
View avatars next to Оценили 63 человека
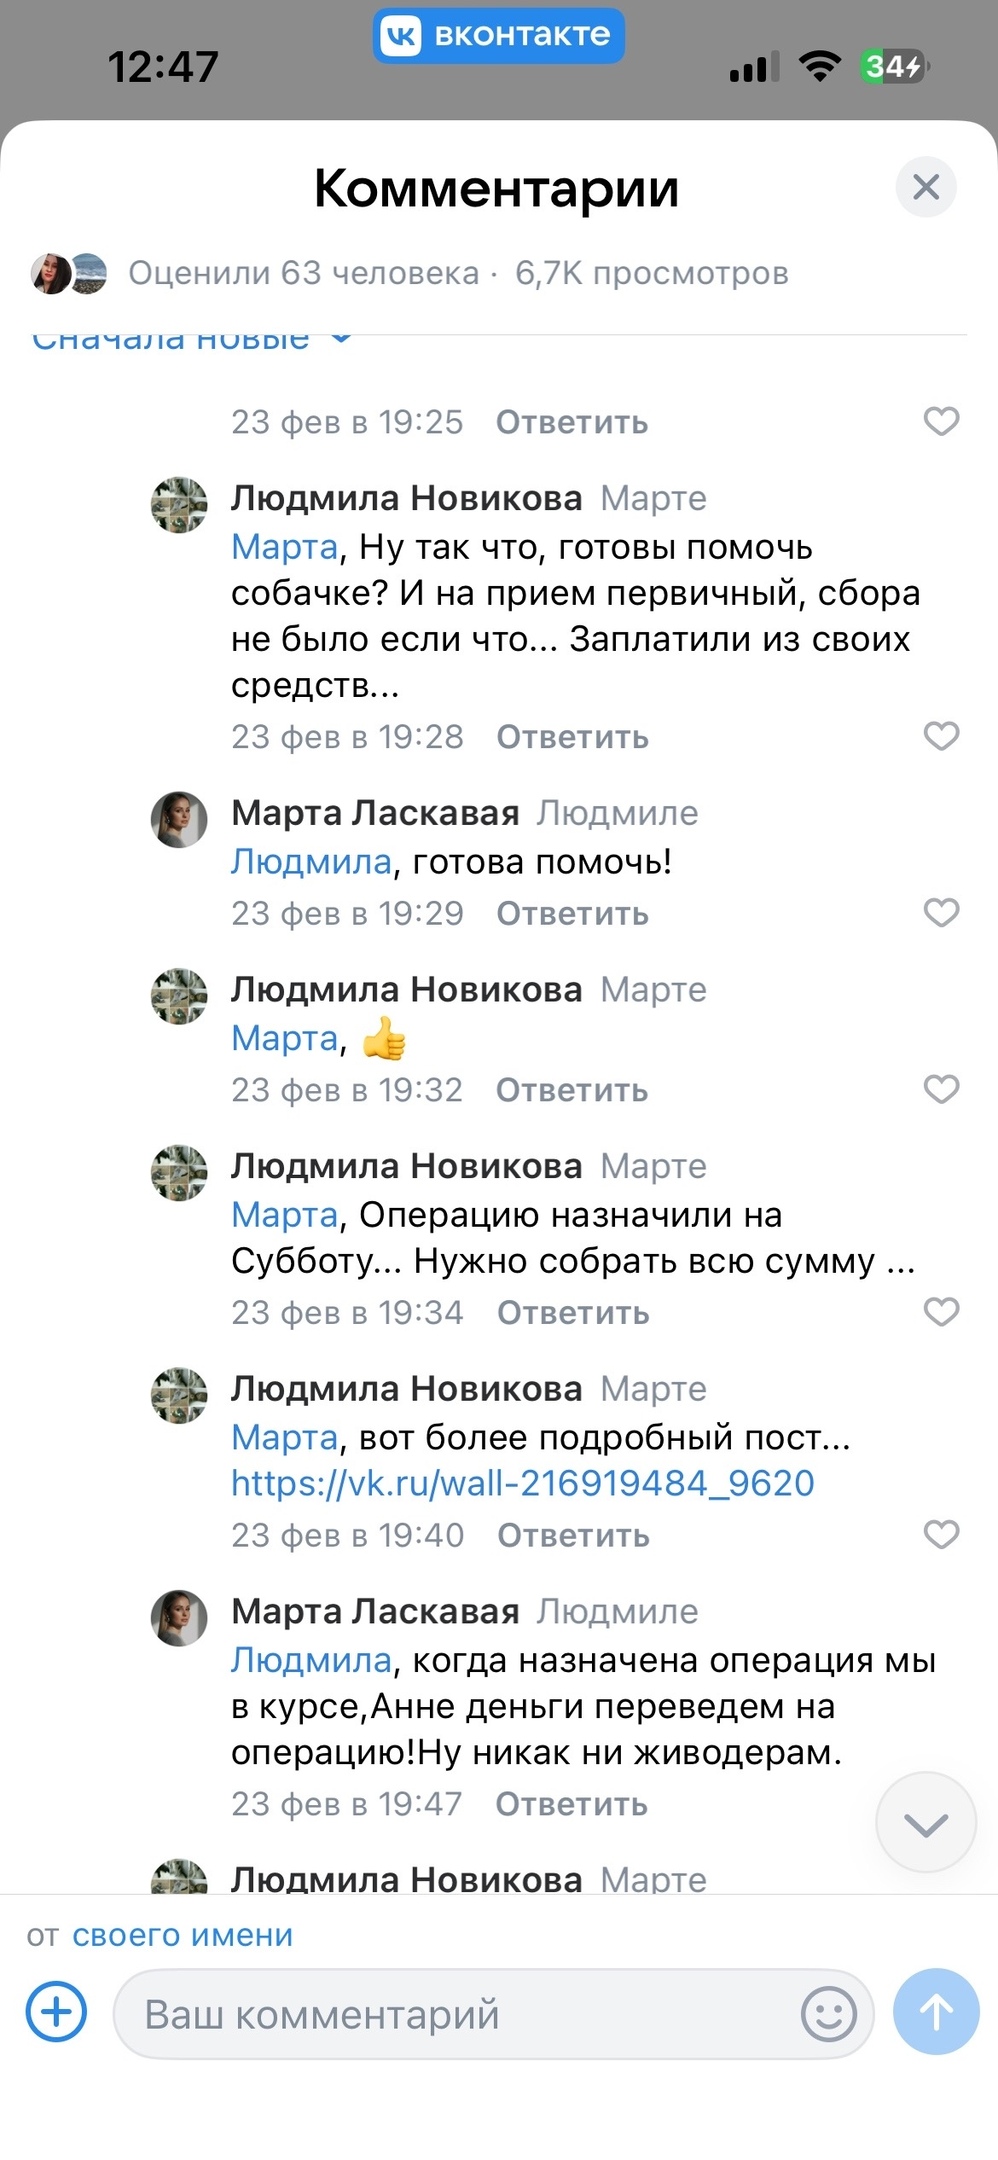click(67, 271)
